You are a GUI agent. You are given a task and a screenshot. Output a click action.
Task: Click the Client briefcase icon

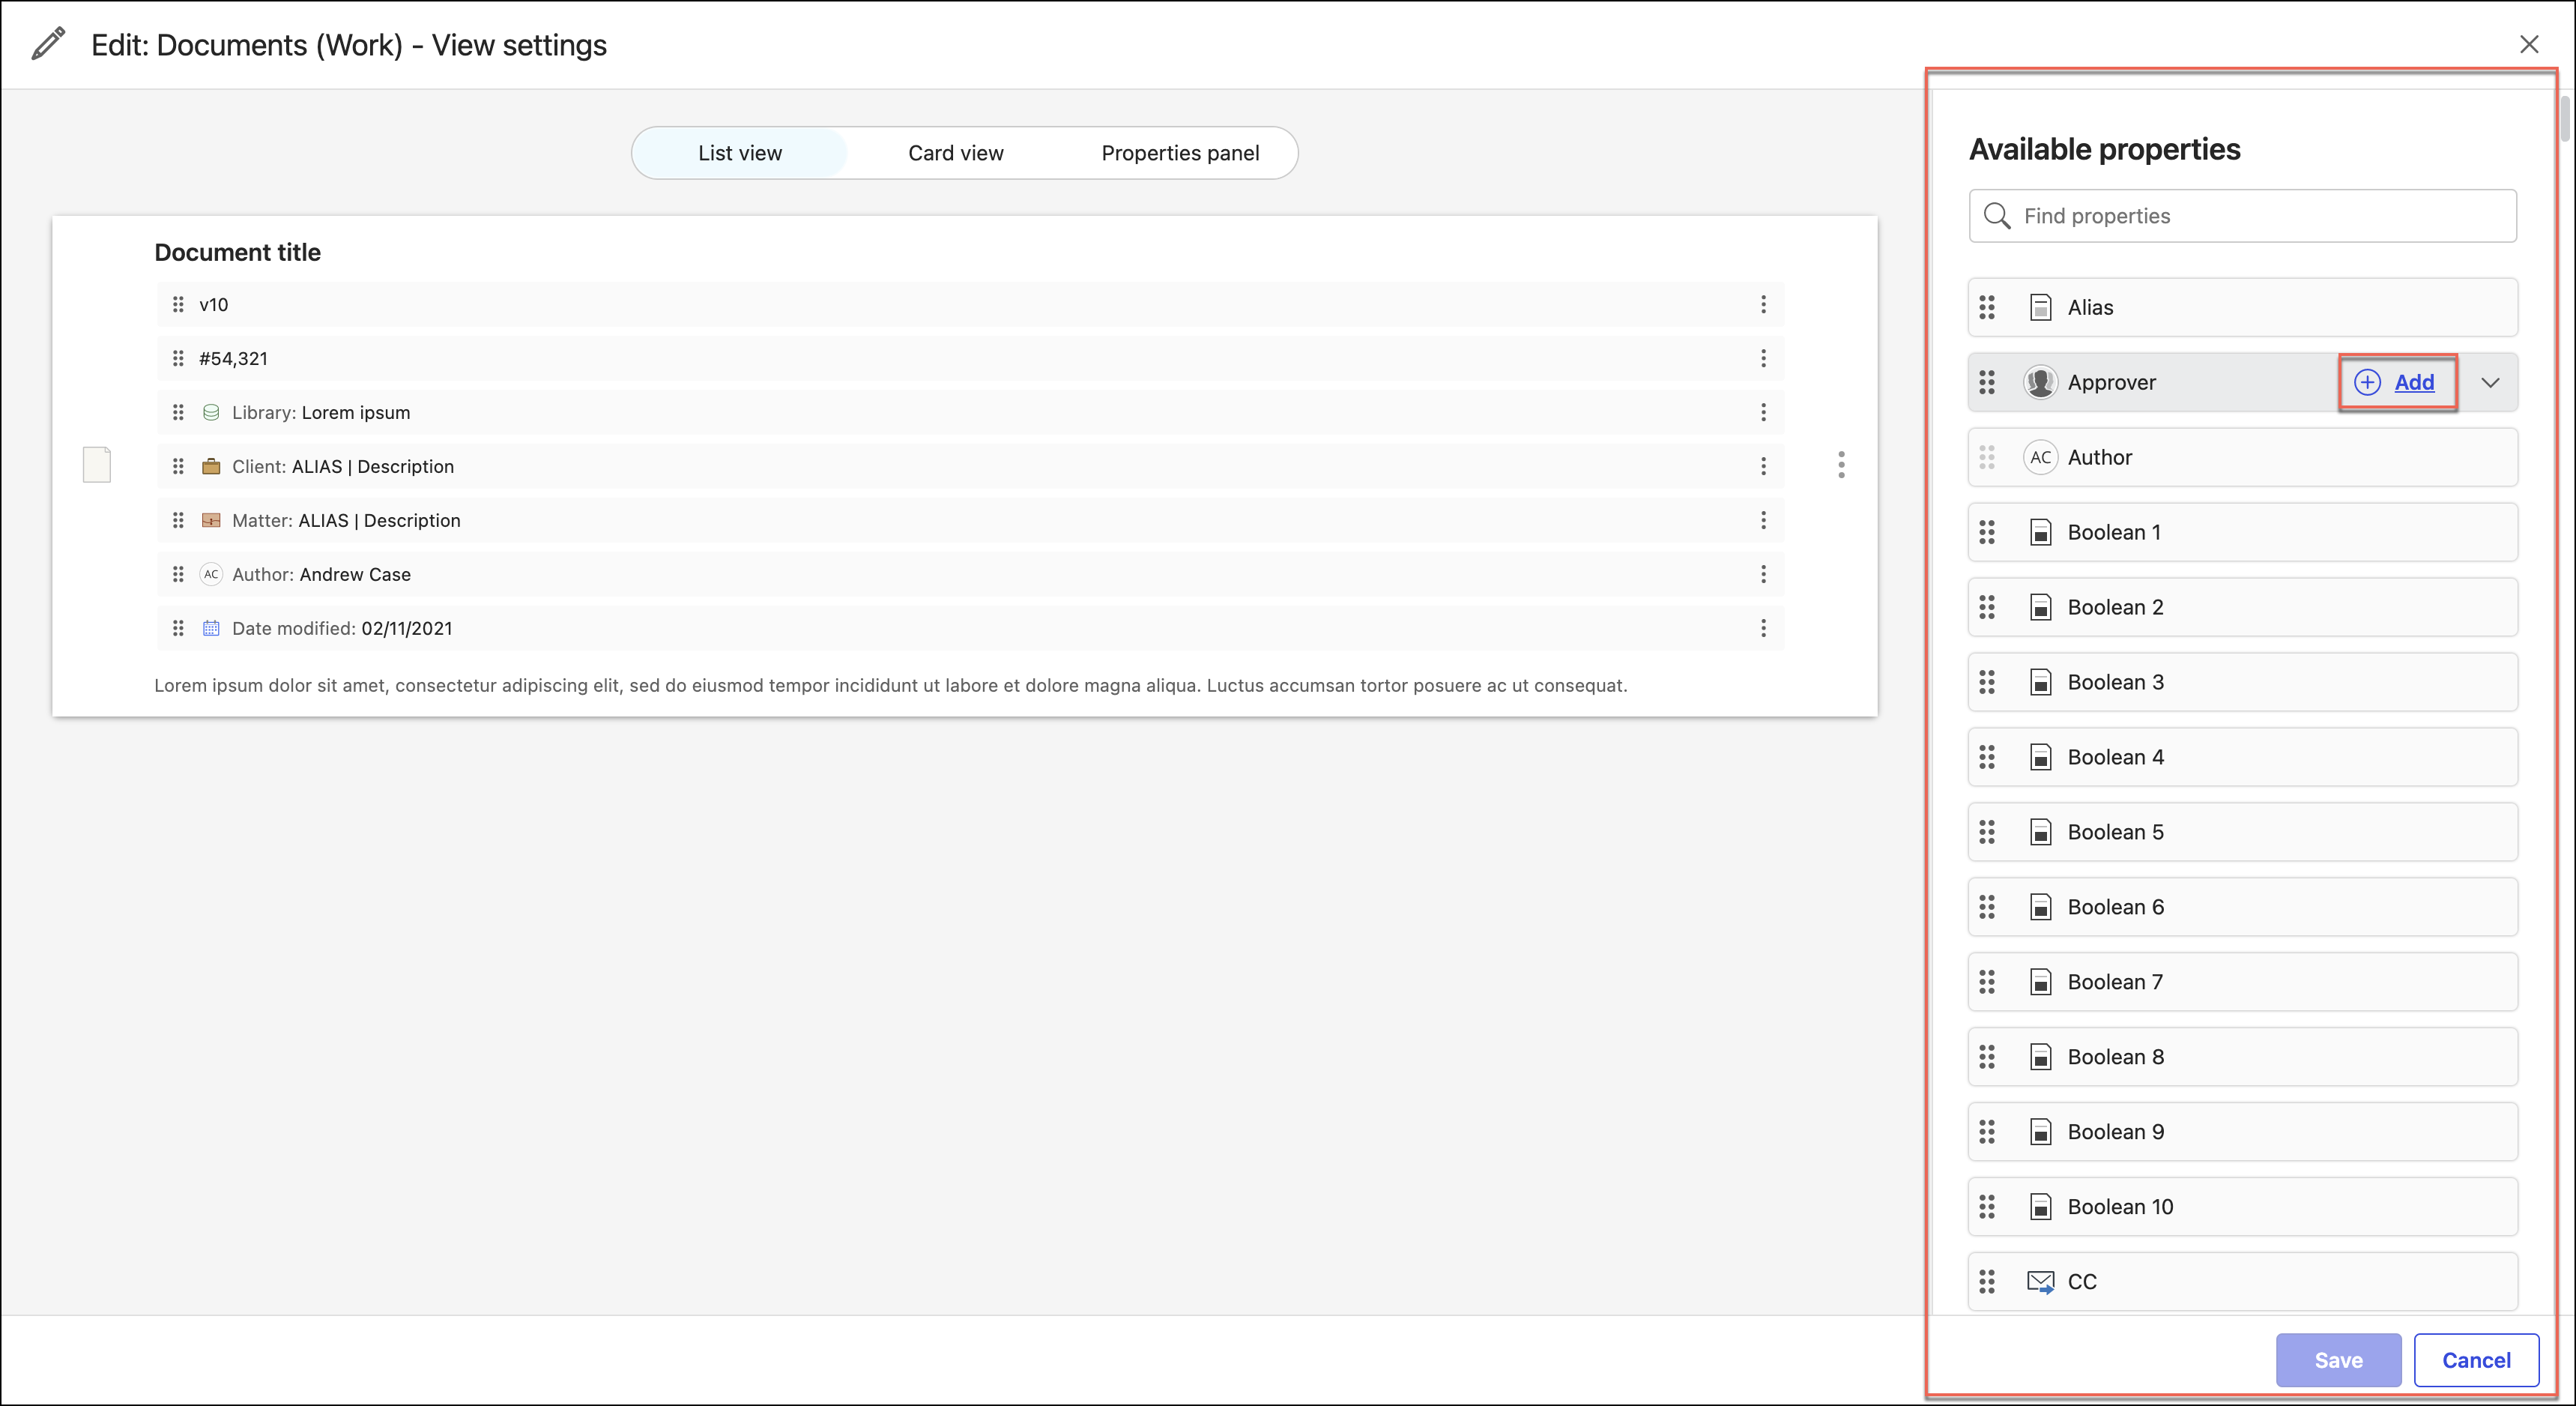pyautogui.click(x=211, y=466)
